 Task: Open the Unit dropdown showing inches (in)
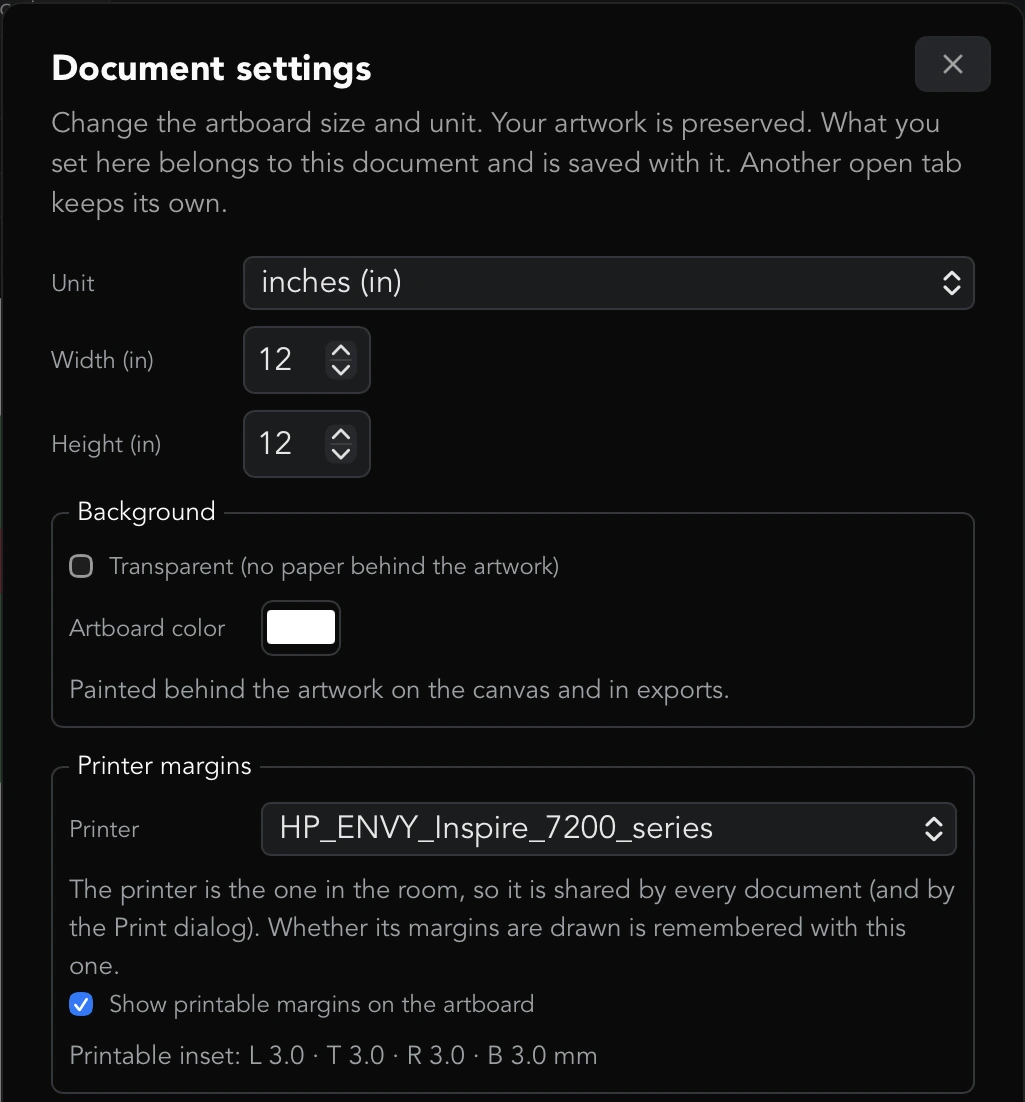point(609,283)
